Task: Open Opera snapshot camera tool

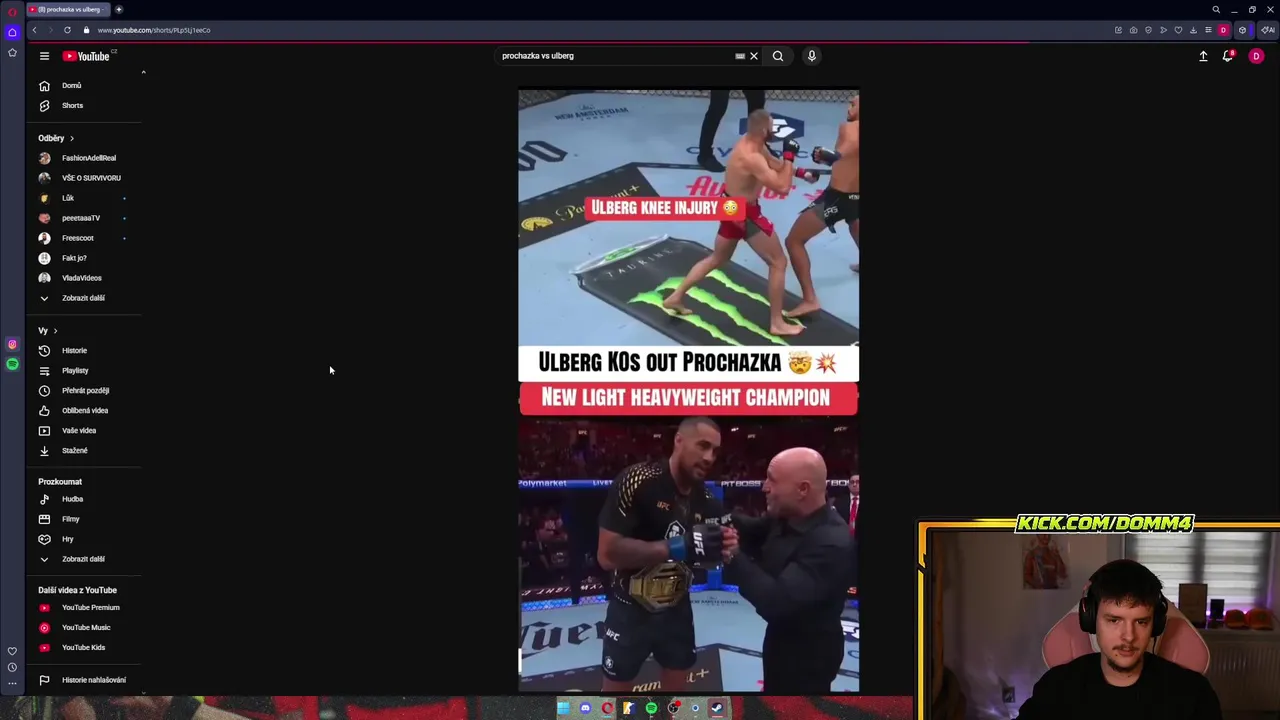Action: [x=1133, y=30]
